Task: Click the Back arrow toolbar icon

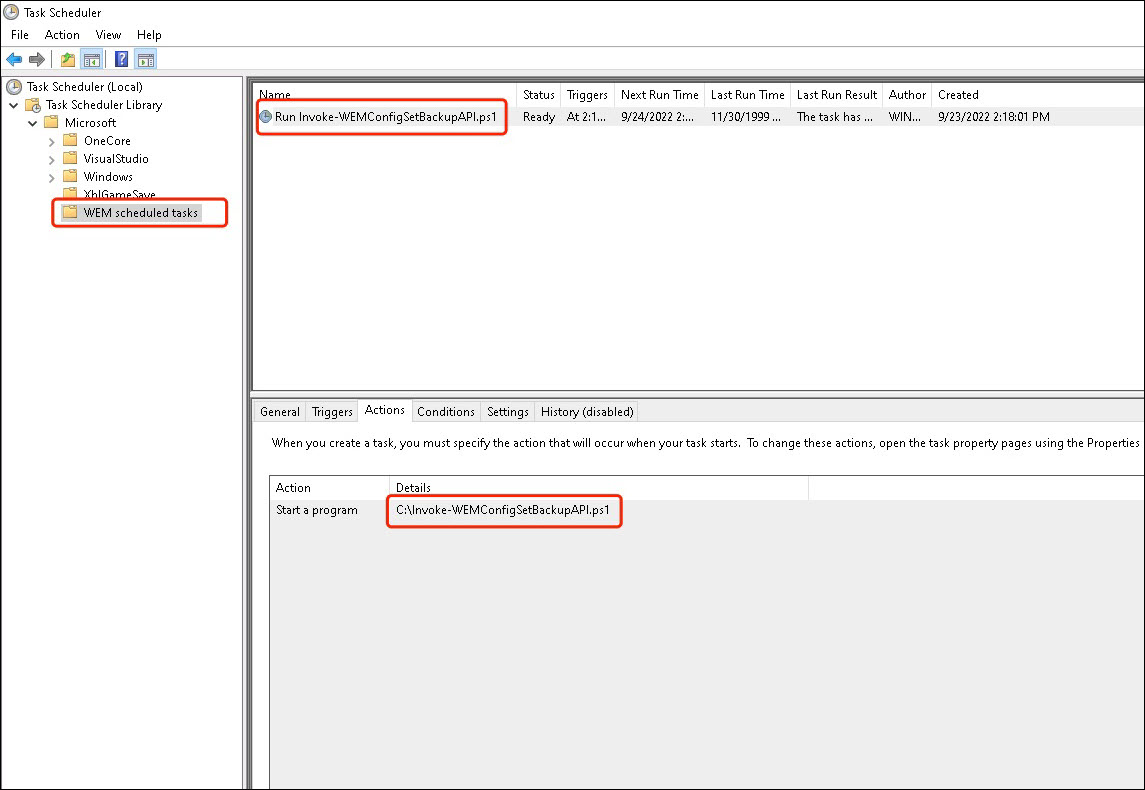Action: coord(14,59)
